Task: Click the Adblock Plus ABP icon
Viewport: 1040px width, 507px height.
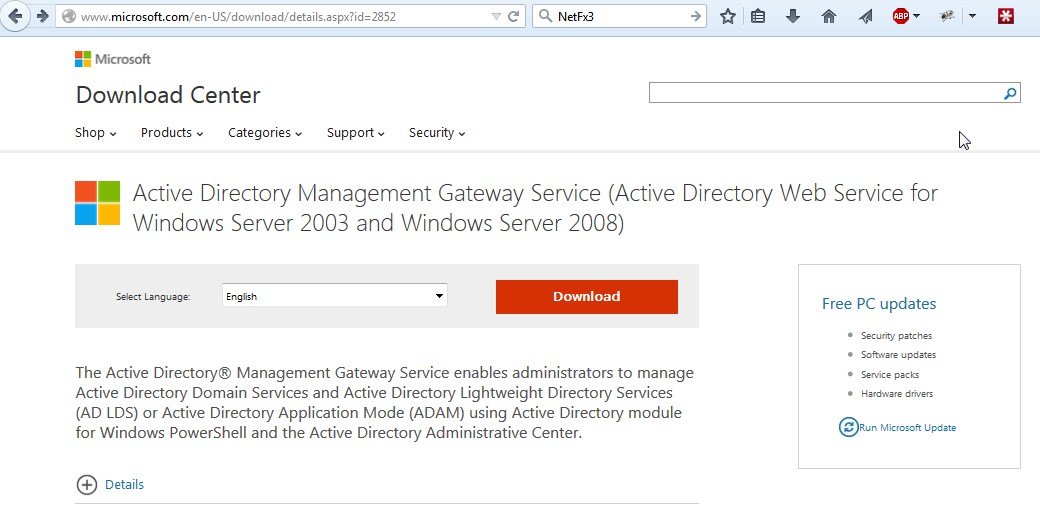Action: click(x=901, y=16)
